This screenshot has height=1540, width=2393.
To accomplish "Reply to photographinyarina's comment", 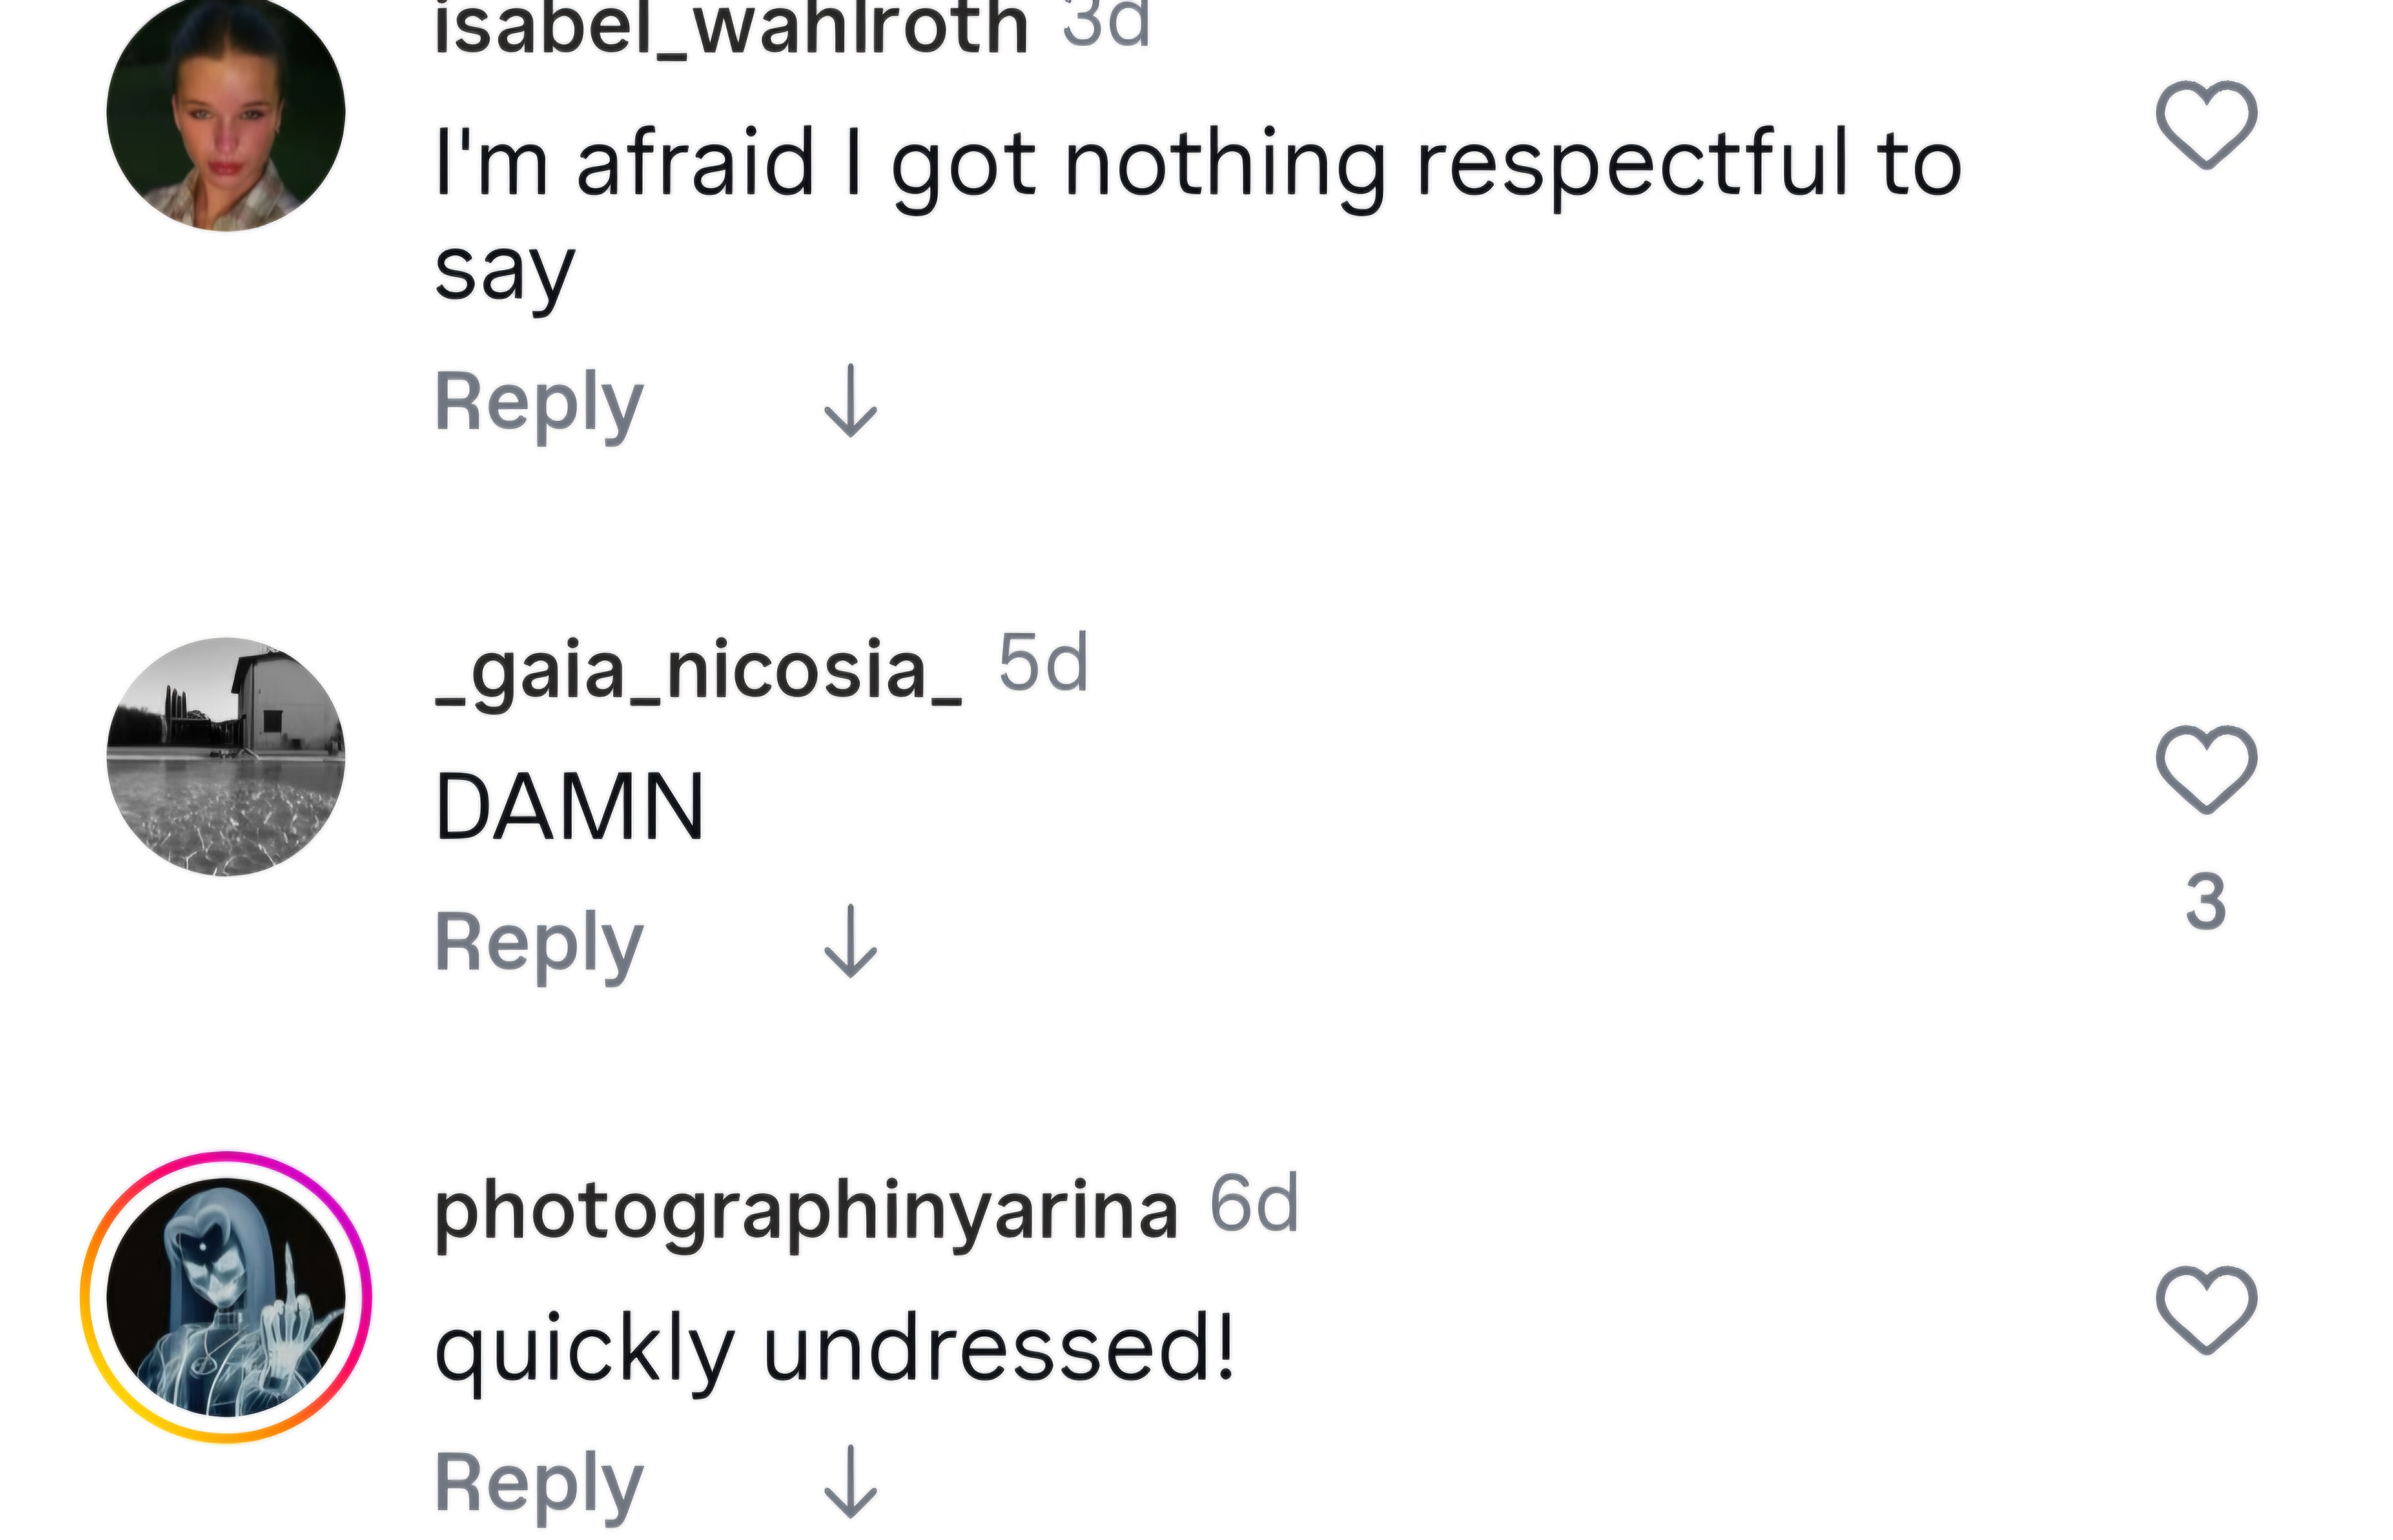I will (539, 1485).
